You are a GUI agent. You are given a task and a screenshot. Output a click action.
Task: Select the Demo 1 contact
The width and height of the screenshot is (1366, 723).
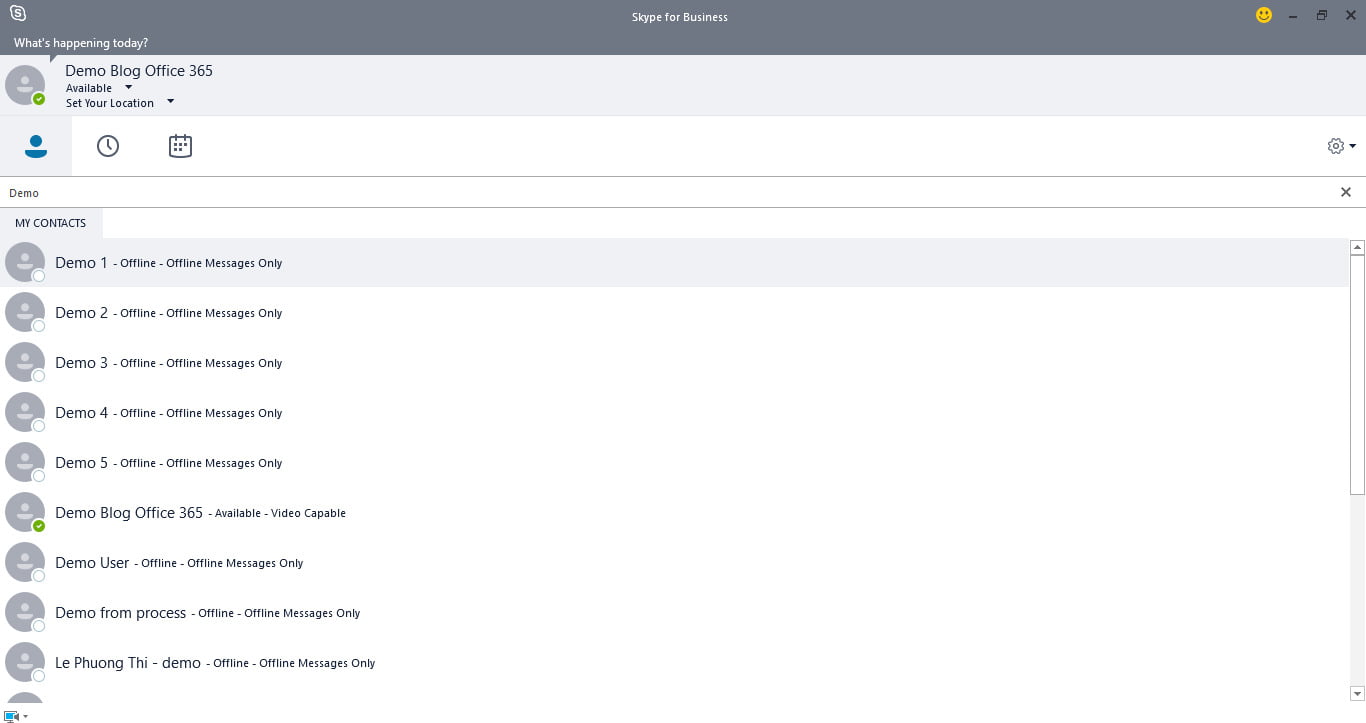(674, 263)
